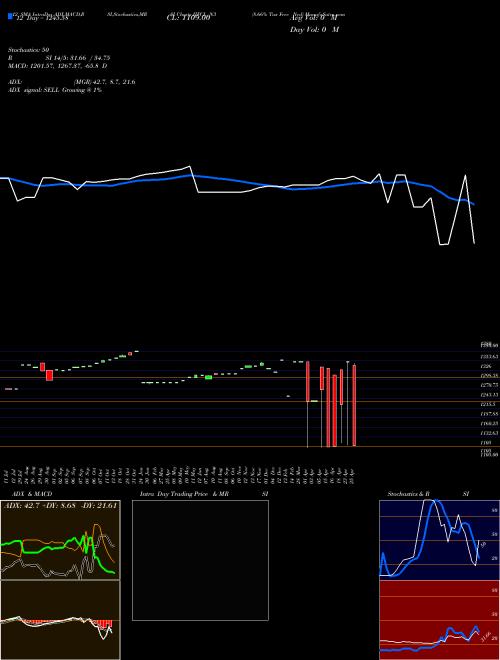Click the 'Stochastics & R' panel title
500x660 pixels.
coord(409,494)
